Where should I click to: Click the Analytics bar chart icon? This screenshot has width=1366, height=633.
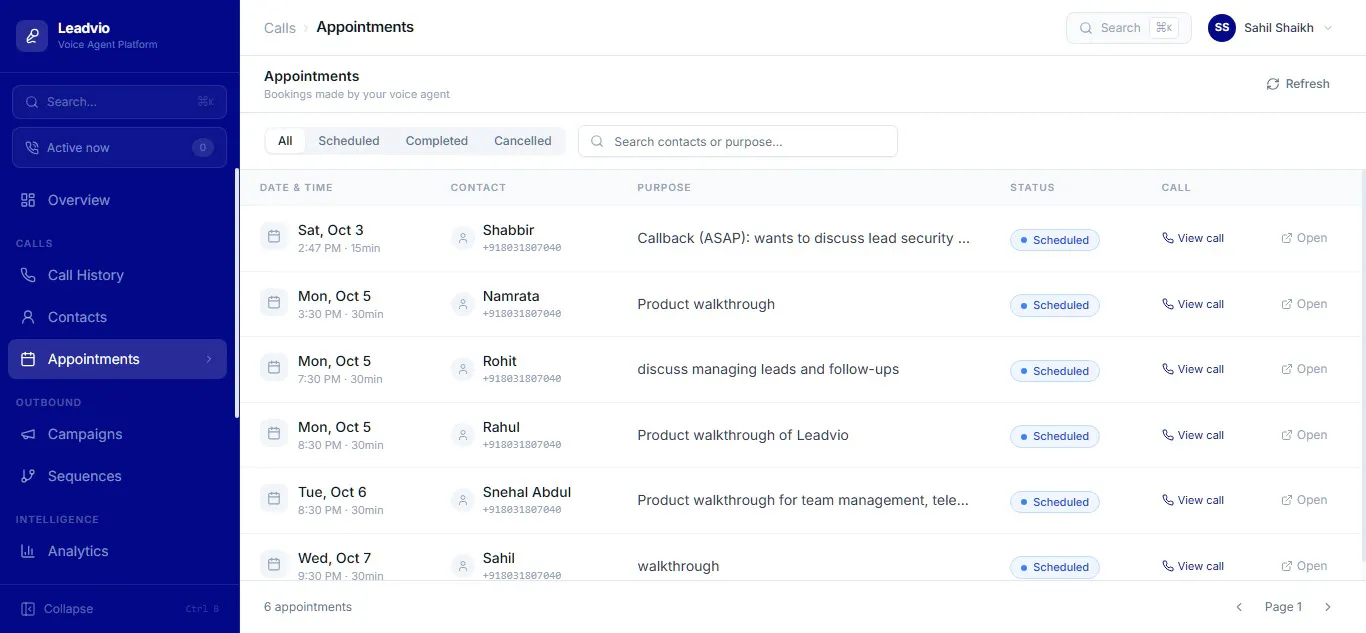28,551
